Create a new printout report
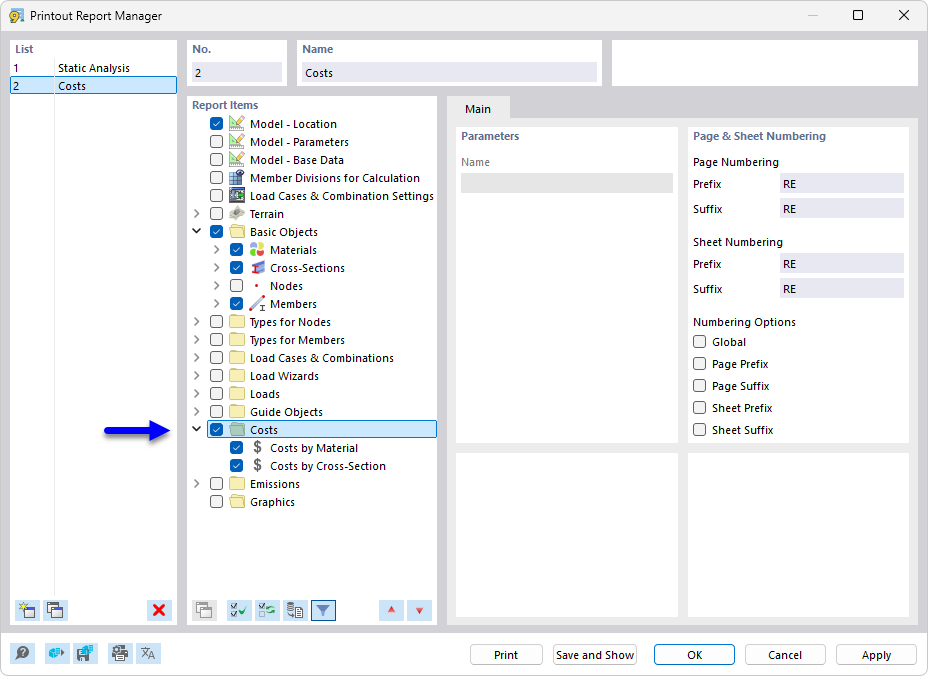 pyautogui.click(x=27, y=610)
